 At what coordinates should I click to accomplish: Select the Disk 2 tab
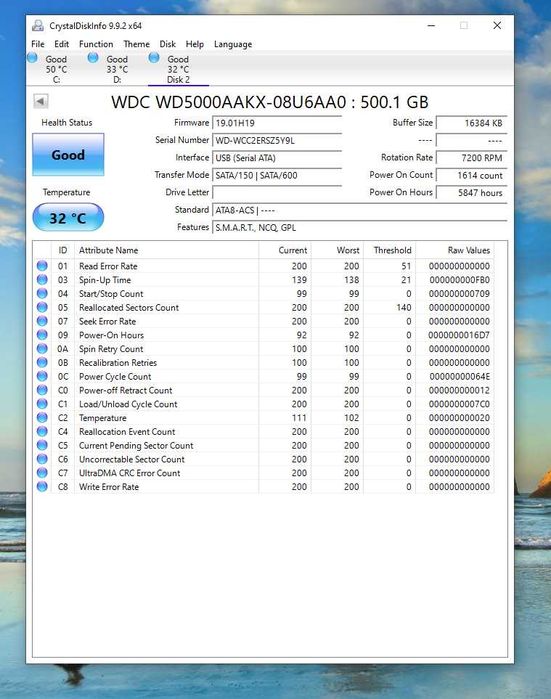coord(178,69)
